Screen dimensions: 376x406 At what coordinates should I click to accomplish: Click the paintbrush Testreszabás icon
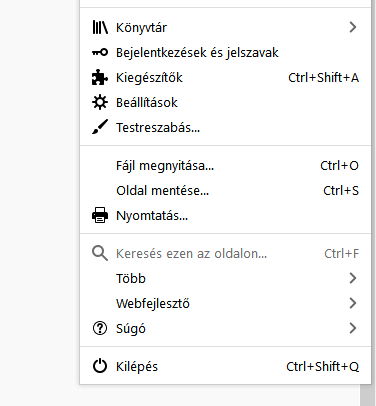(100, 127)
